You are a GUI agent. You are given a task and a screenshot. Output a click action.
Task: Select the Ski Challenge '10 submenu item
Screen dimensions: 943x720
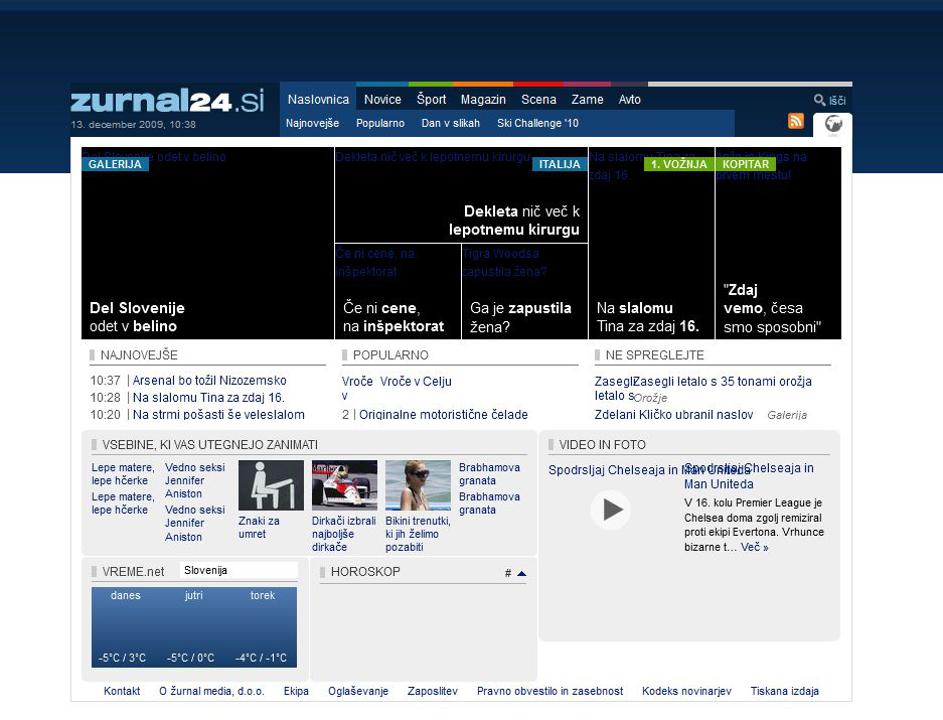537,123
